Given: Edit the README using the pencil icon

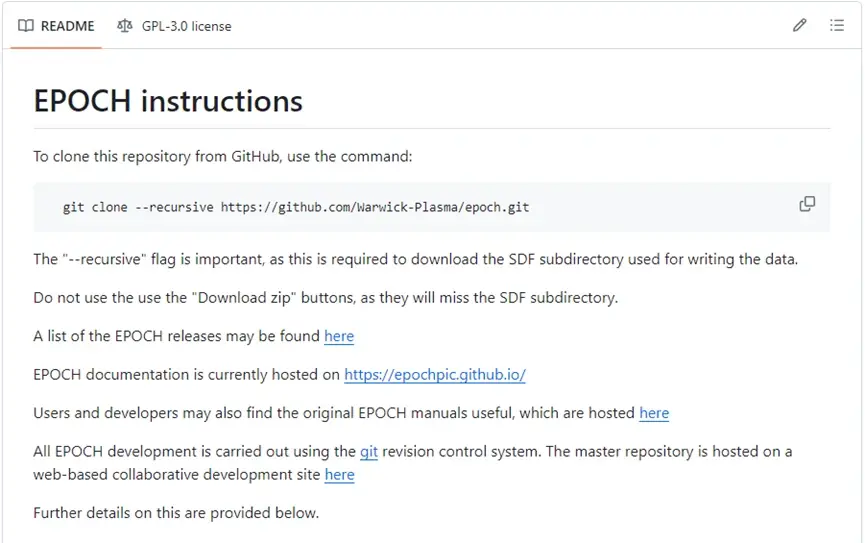Looking at the screenshot, I should coord(799,26).
